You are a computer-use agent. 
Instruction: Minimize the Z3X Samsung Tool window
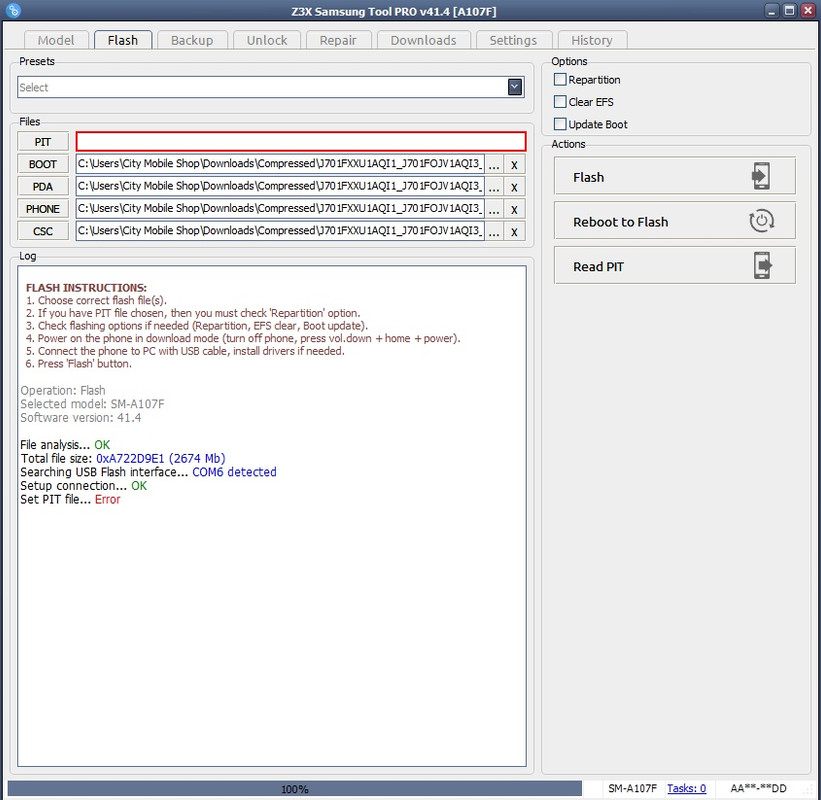click(772, 10)
